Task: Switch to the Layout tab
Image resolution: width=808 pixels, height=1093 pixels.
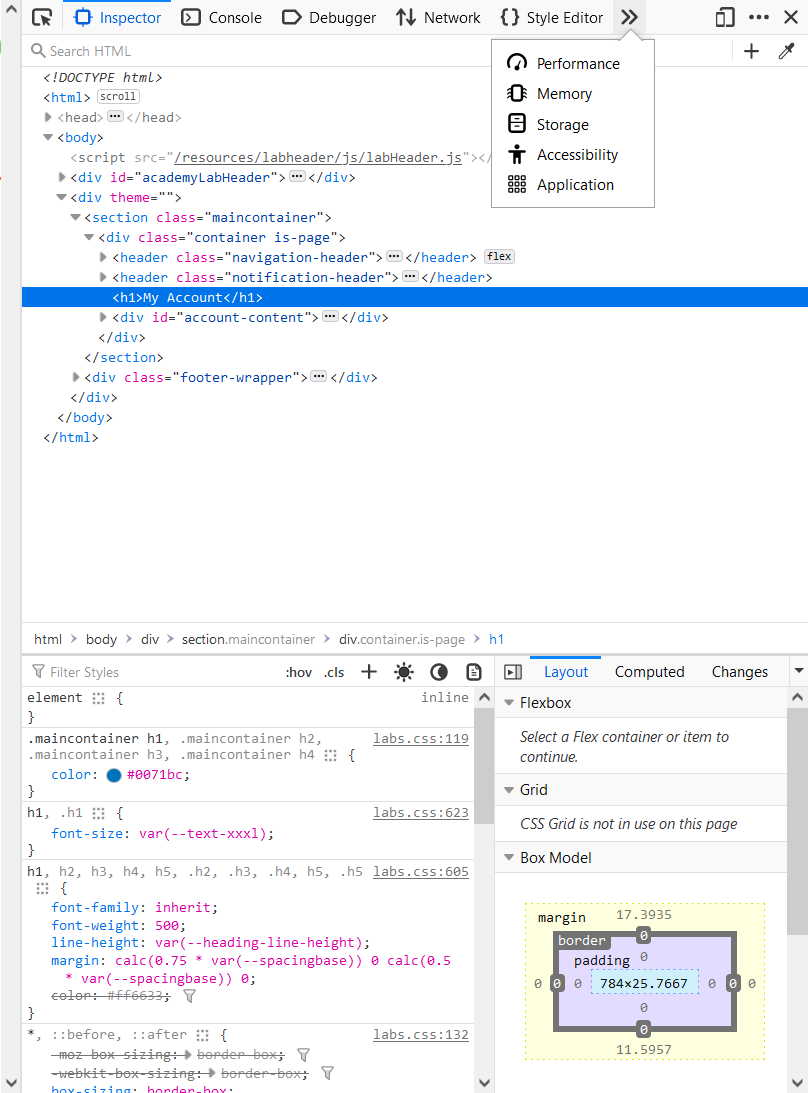Action: click(565, 672)
